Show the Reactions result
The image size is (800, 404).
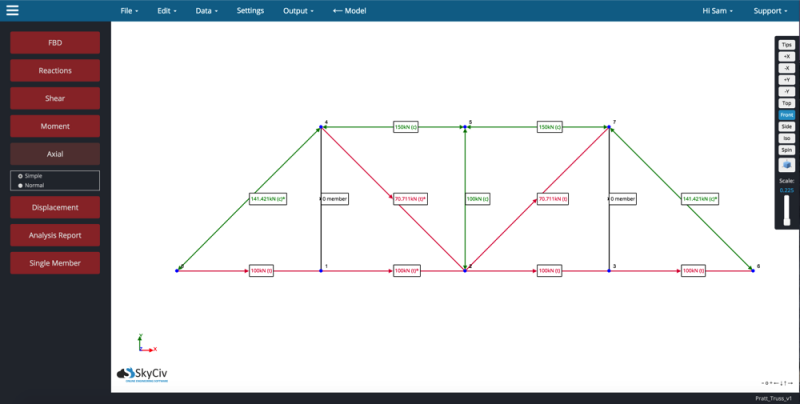click(x=55, y=70)
